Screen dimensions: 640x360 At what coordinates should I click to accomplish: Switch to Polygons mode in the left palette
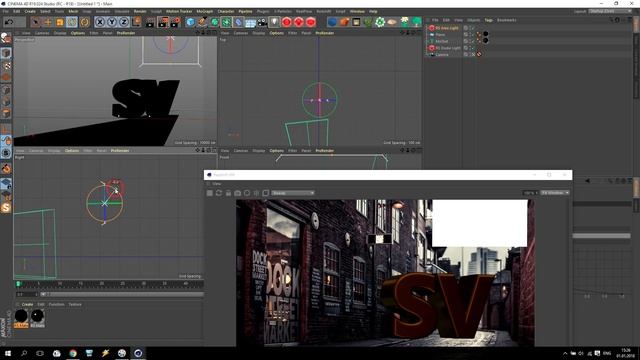(6, 114)
